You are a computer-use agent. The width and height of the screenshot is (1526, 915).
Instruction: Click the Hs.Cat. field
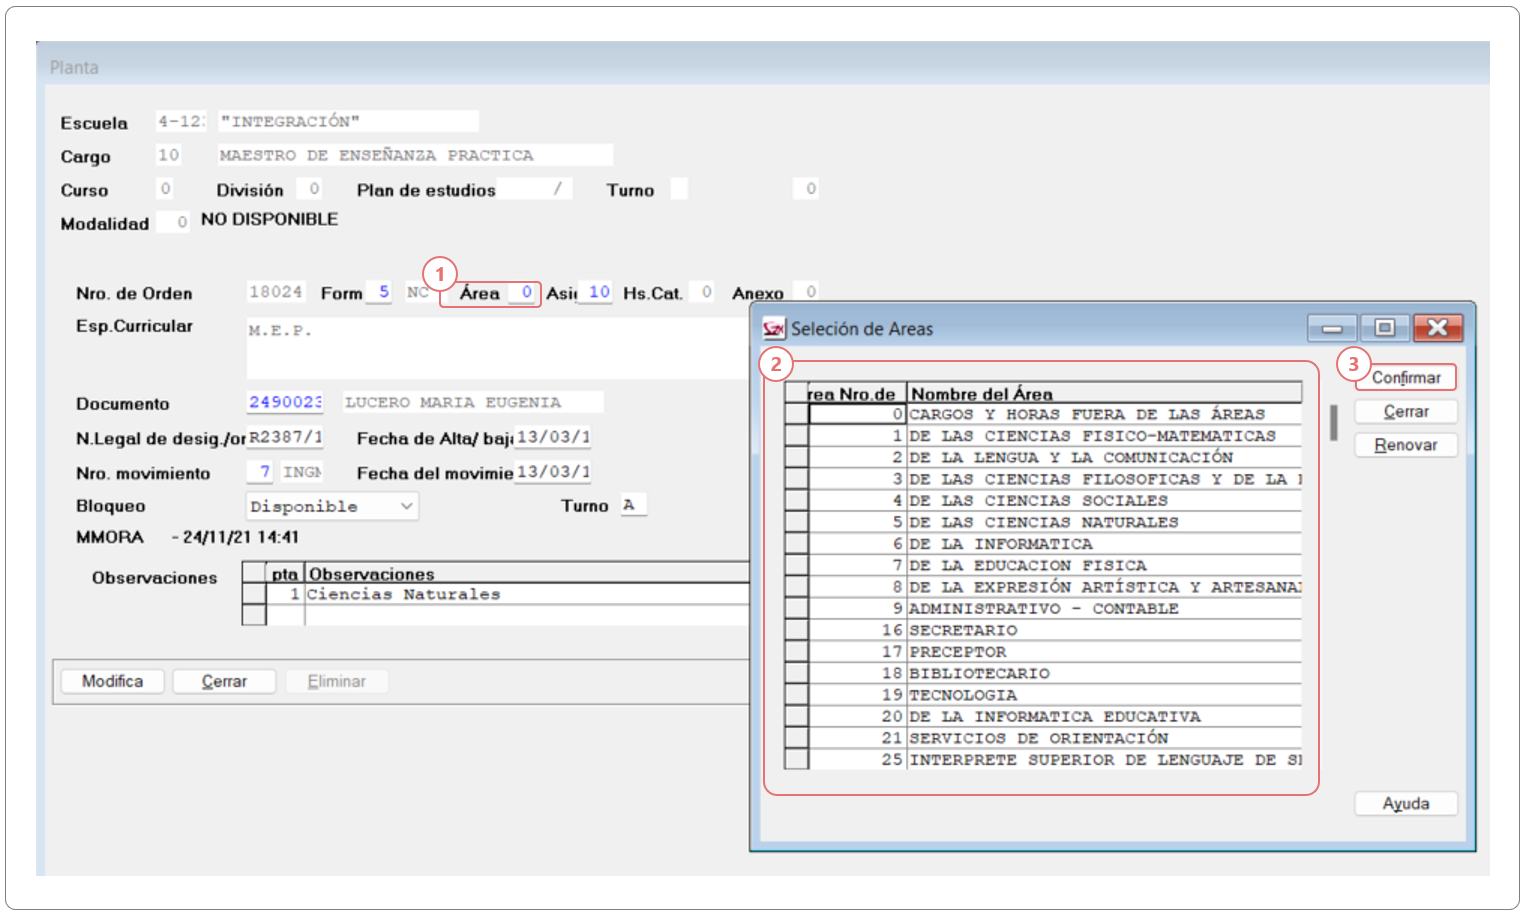pyautogui.click(x=701, y=292)
